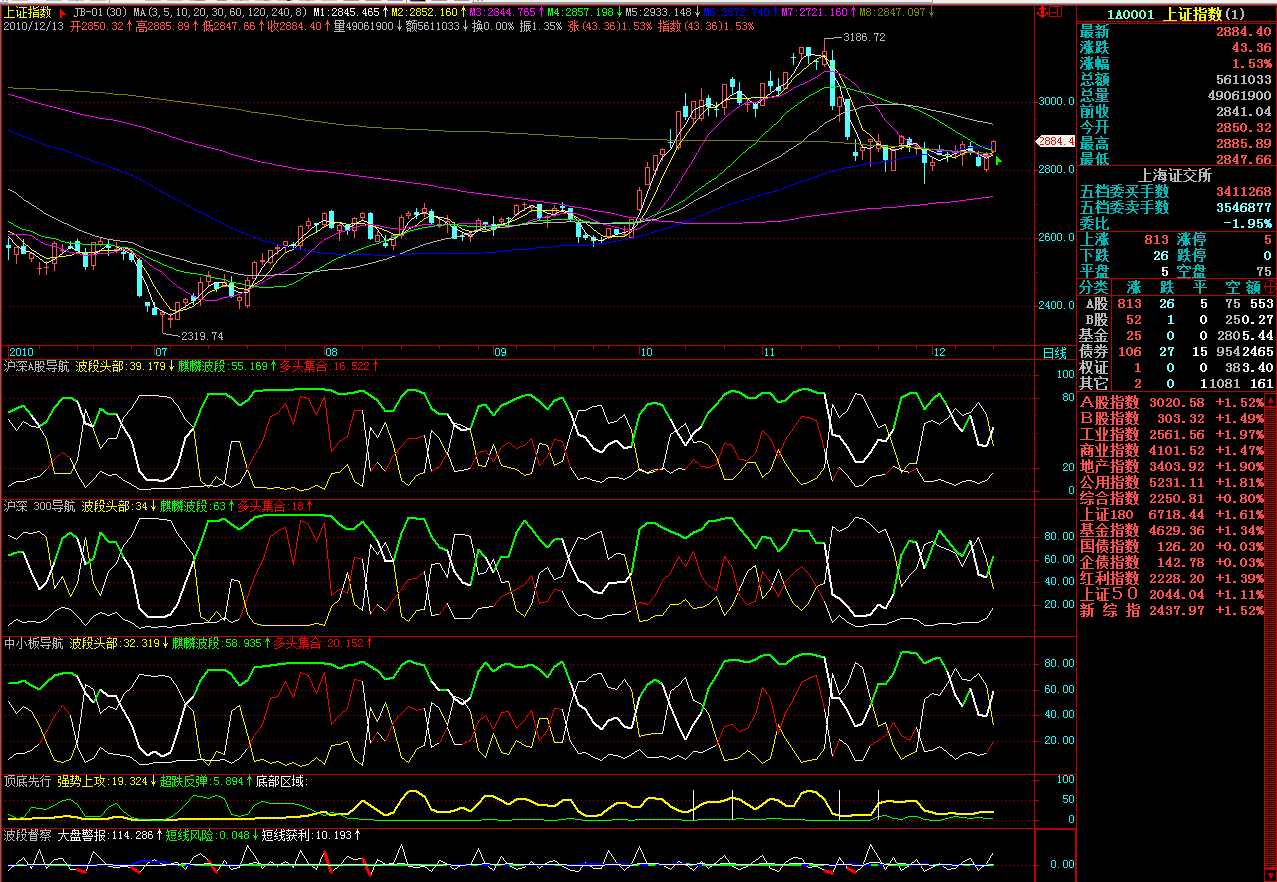Click the 前收 value 2841.04
This screenshot has height=882, width=1277.
pos(1243,111)
